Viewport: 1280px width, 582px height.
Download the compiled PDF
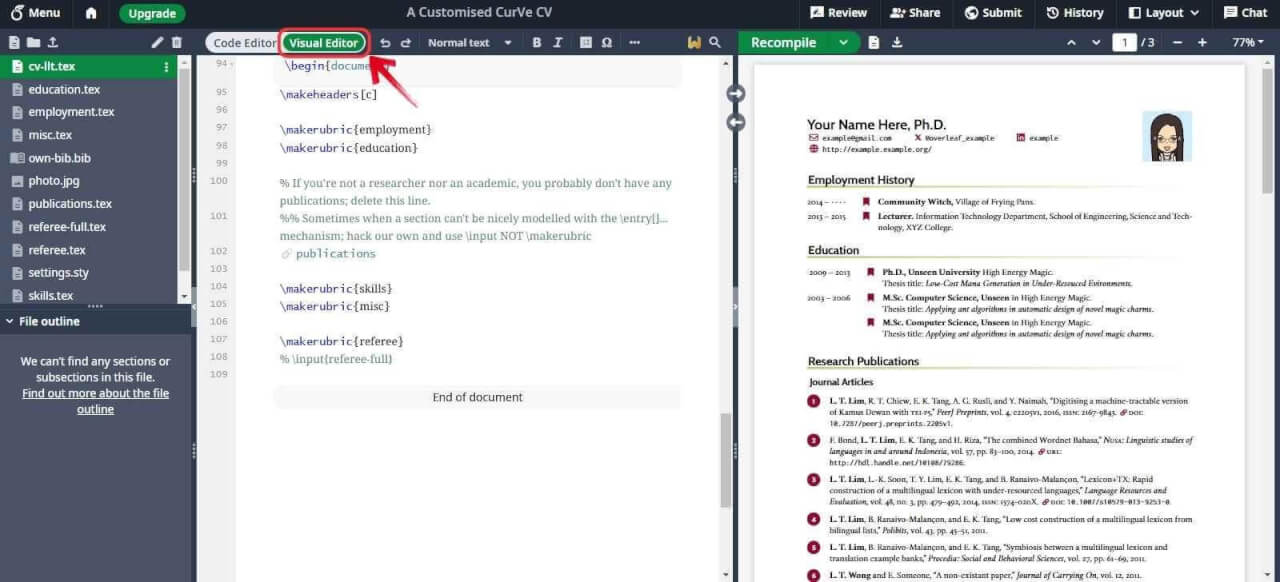tap(897, 42)
